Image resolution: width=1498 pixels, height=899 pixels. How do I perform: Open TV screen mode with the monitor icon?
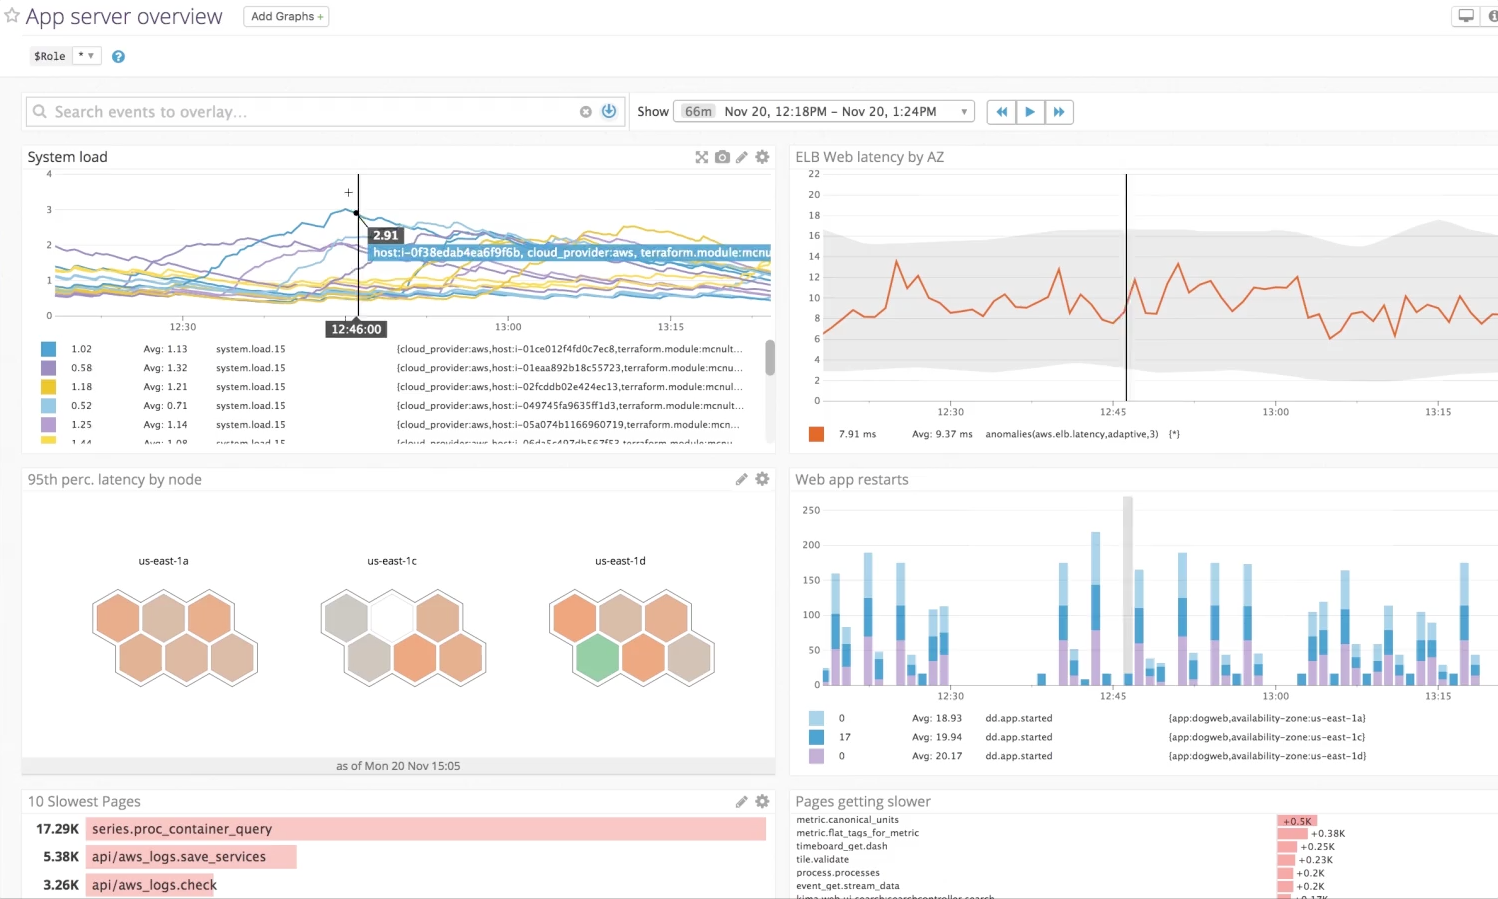(x=1466, y=16)
